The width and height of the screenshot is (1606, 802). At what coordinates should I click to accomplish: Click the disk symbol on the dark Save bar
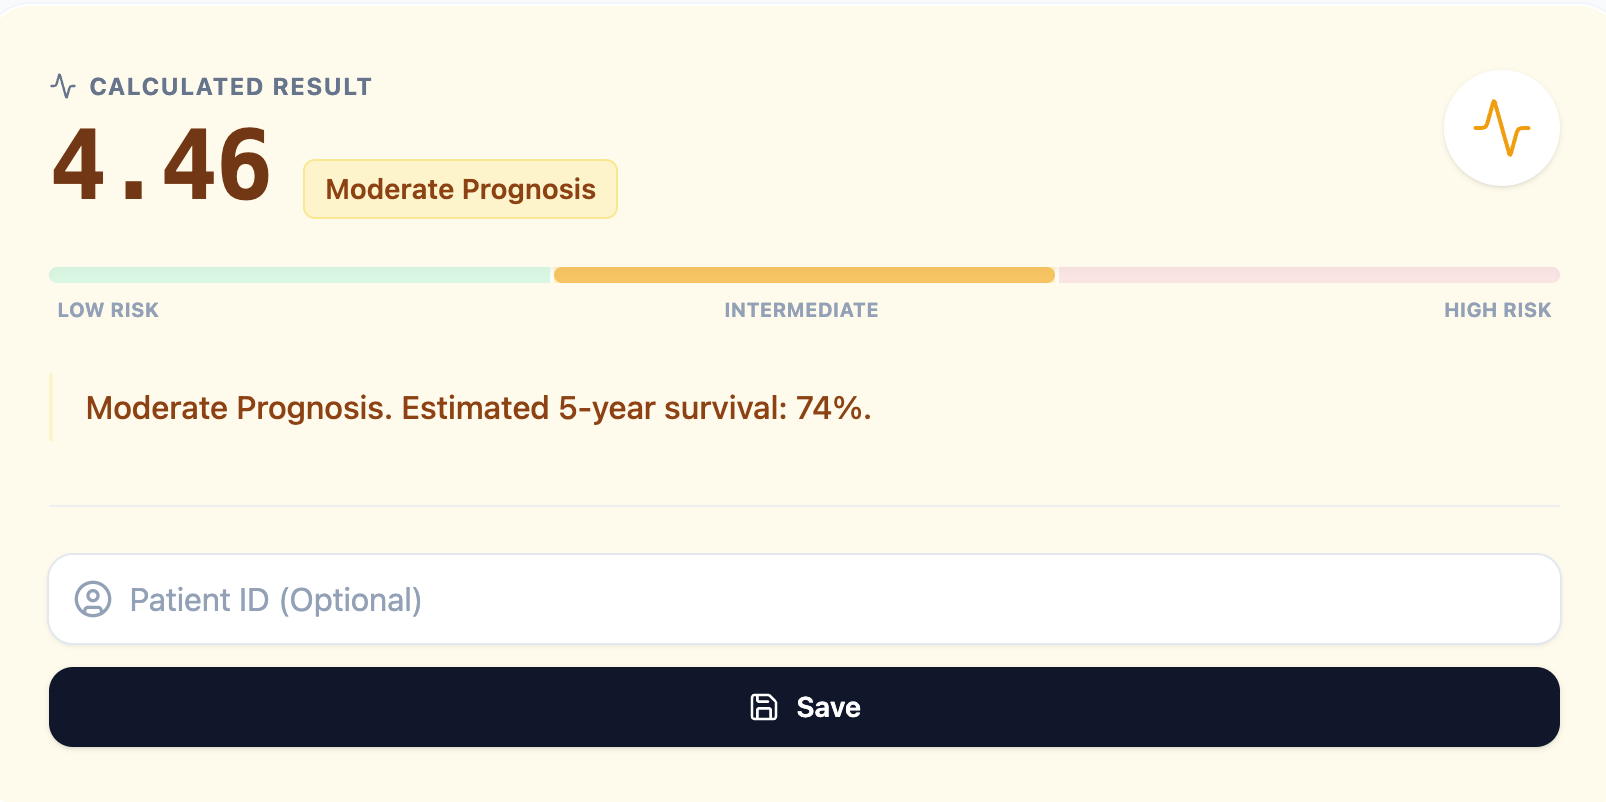[x=764, y=706]
